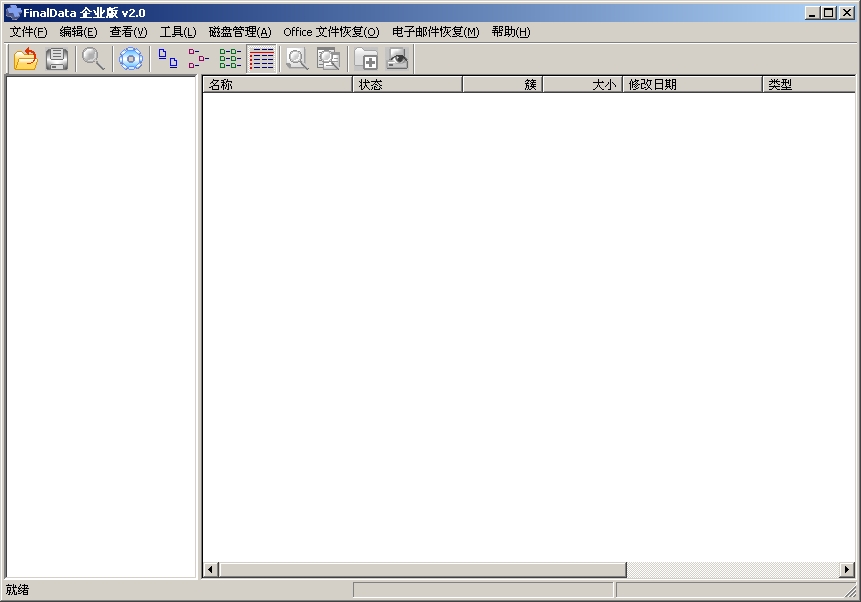Click the open folder toolbar icon

tap(26, 59)
